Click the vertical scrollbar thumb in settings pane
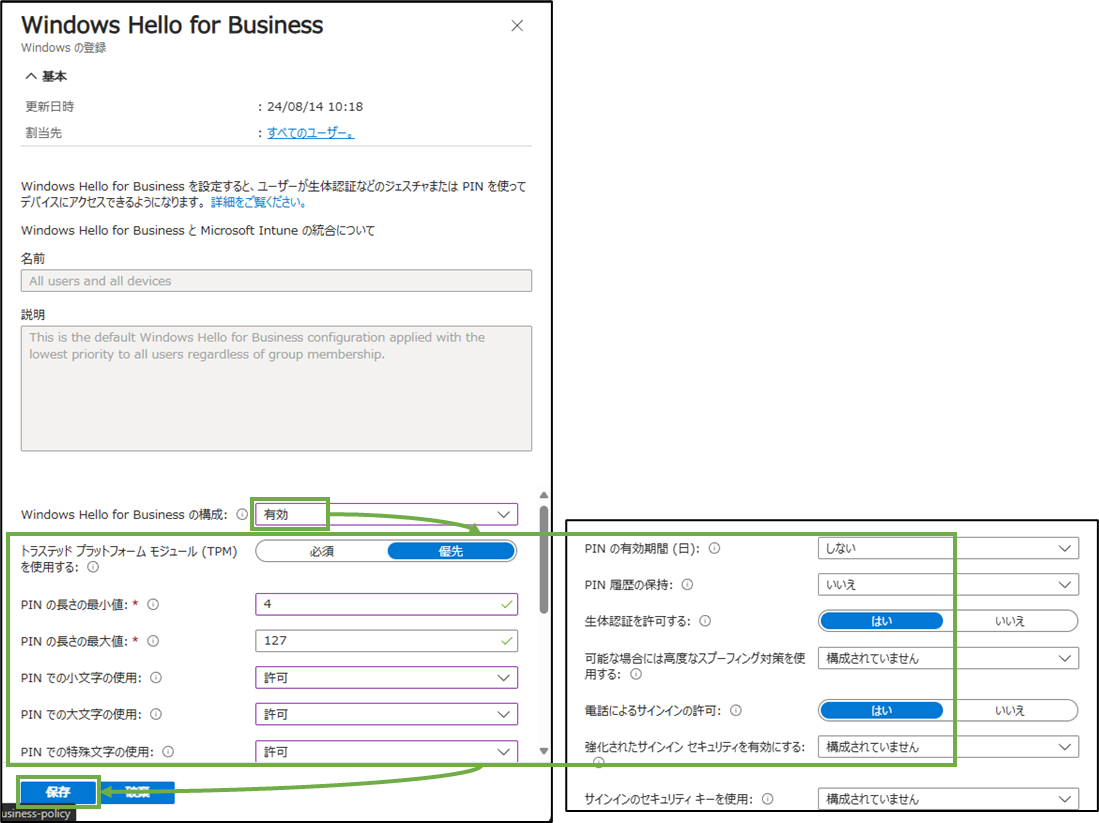 [544, 559]
